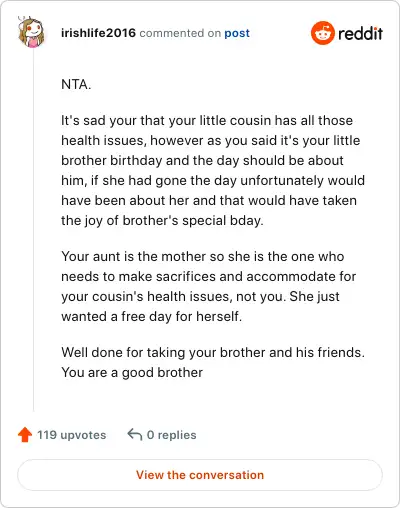Open the irishlife2016 username profile link
The width and height of the screenshot is (400, 508).
click(98, 33)
